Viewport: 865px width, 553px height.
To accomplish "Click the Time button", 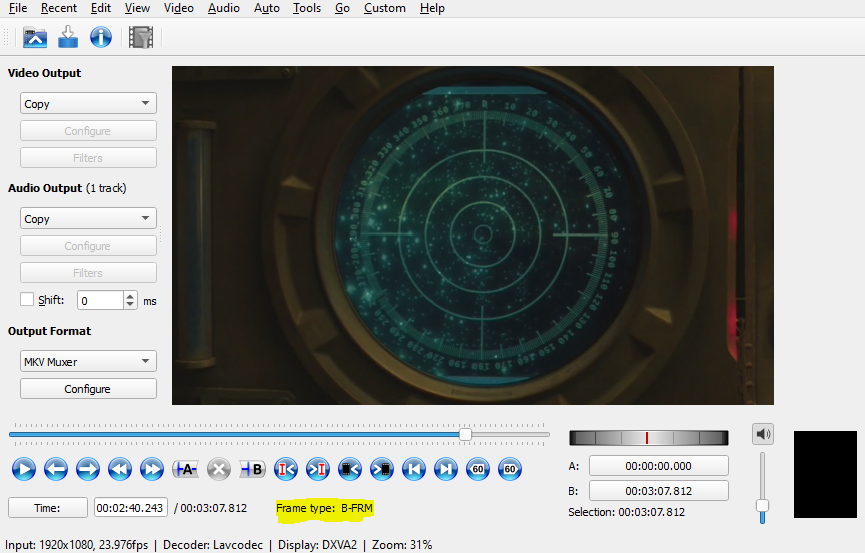I will click(47, 508).
